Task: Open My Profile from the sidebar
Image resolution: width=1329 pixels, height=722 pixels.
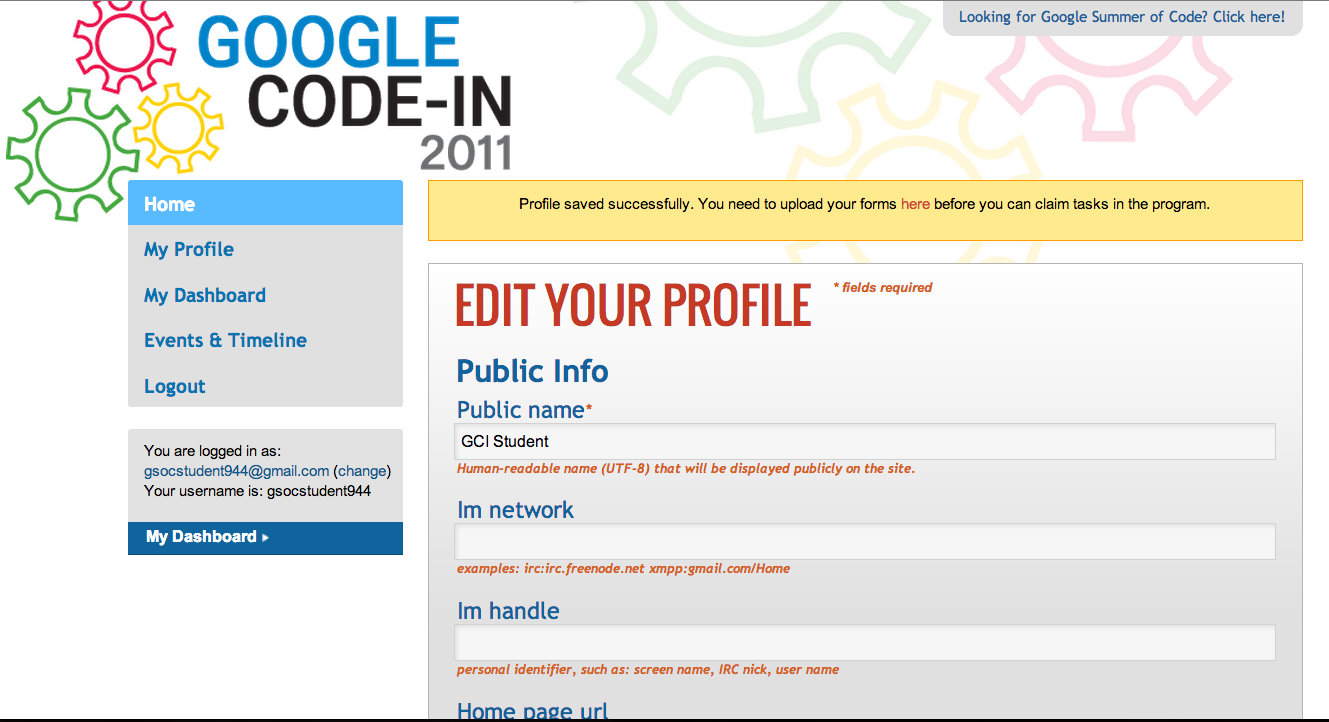Action: click(x=189, y=249)
